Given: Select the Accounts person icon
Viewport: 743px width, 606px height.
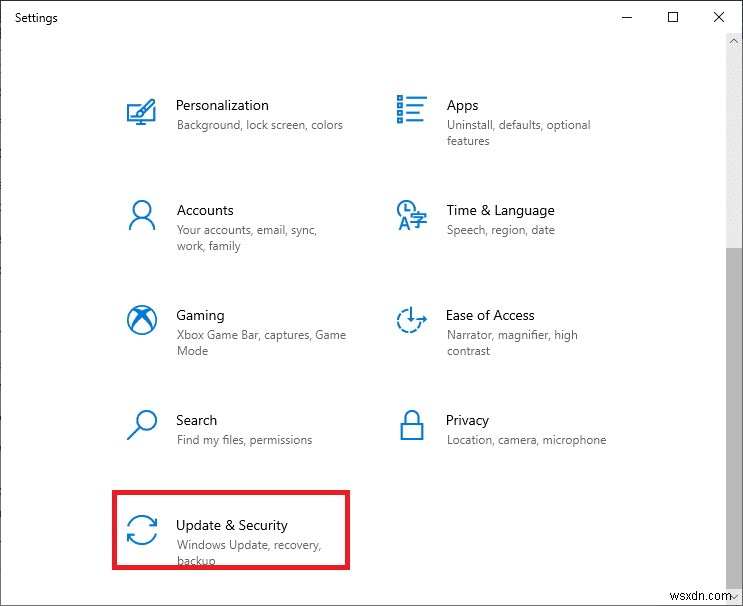Looking at the screenshot, I should tap(142, 215).
